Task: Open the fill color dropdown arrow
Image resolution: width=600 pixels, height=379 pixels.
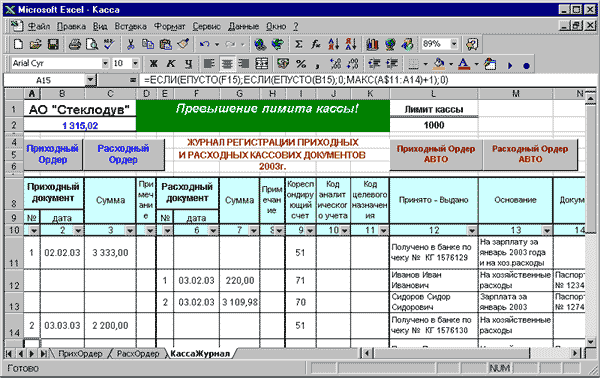Action: (451, 64)
